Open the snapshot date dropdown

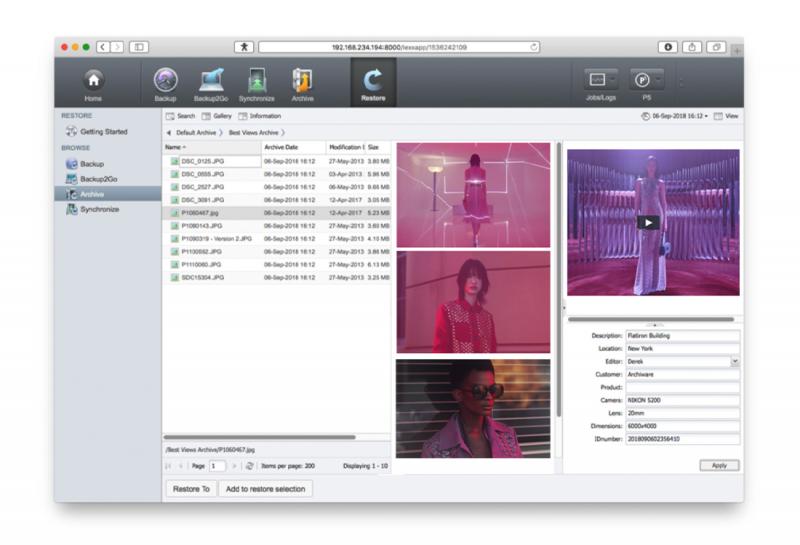(x=674, y=116)
